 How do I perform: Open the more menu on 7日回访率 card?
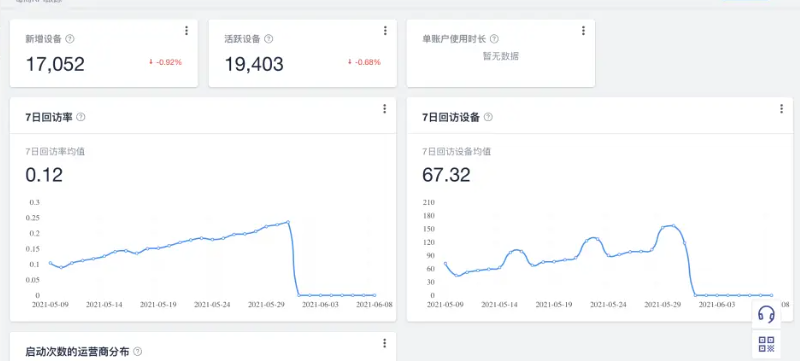(x=384, y=109)
